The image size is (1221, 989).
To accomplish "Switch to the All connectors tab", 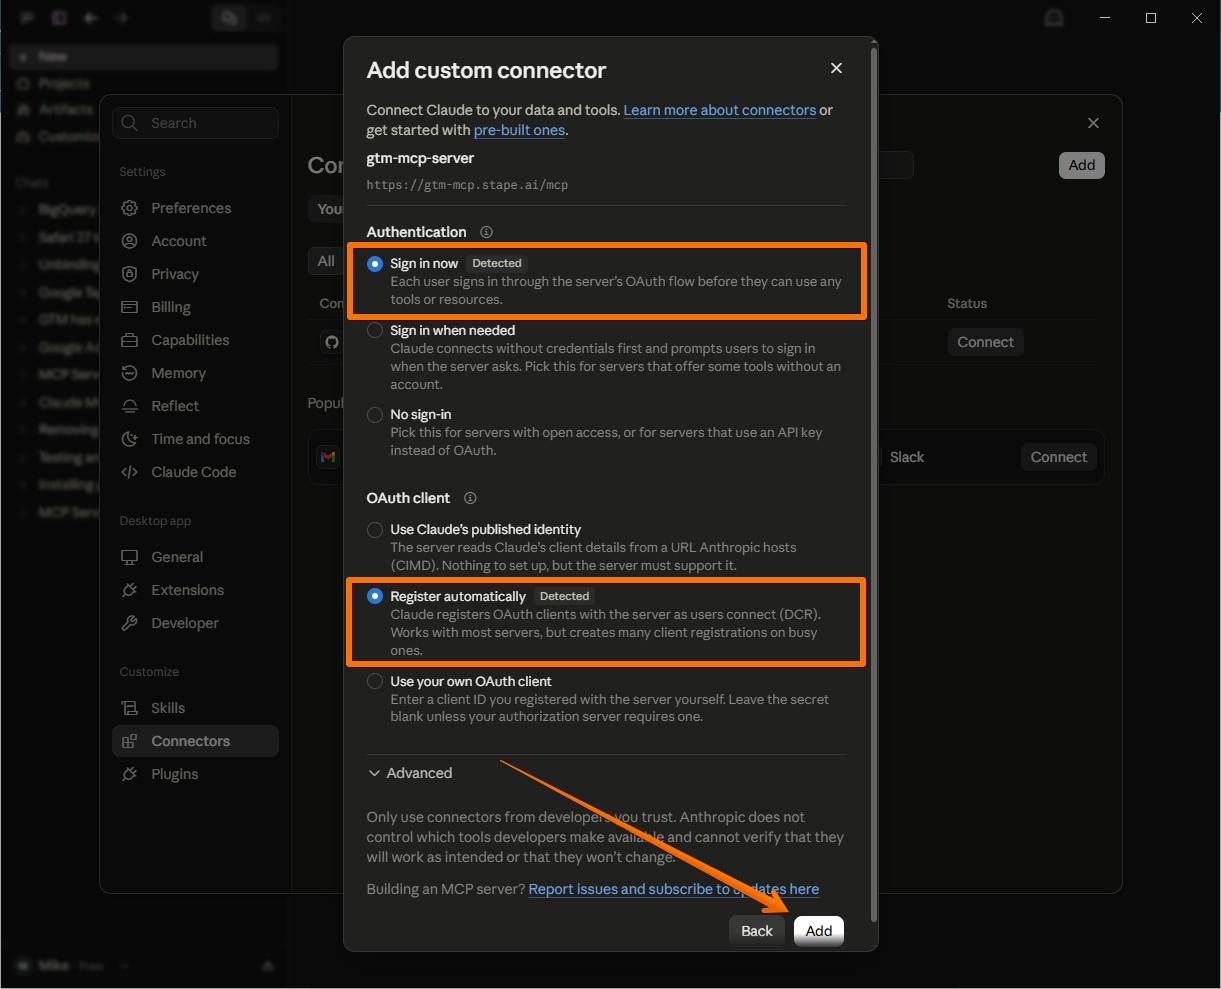I will (x=326, y=261).
